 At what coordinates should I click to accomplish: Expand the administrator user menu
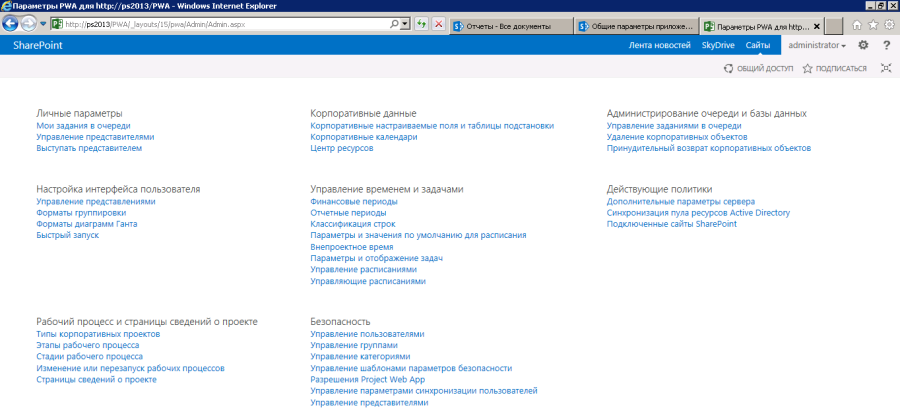pos(817,45)
